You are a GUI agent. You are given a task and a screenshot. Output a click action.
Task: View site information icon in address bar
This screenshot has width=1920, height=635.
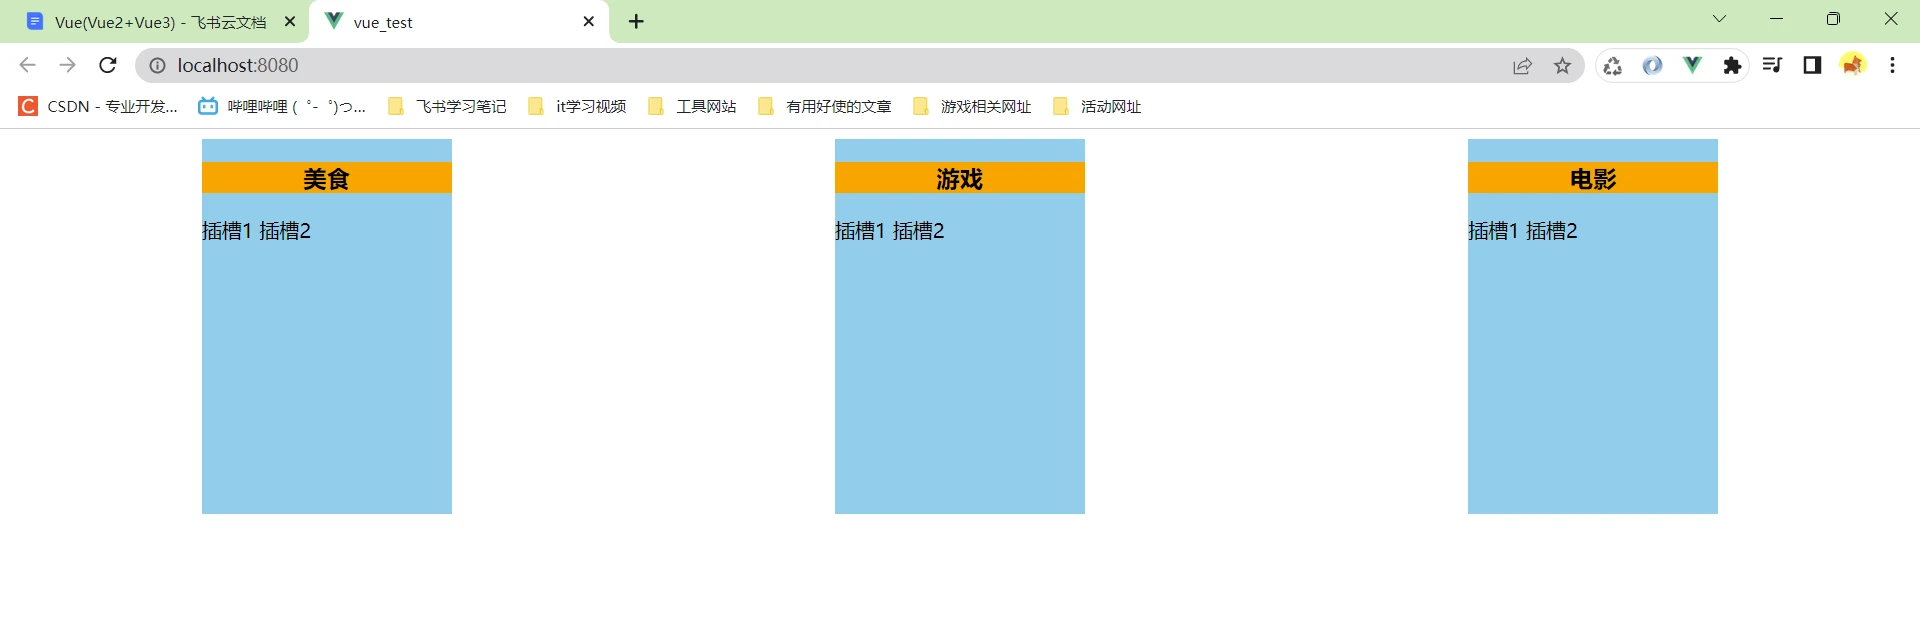coord(157,66)
